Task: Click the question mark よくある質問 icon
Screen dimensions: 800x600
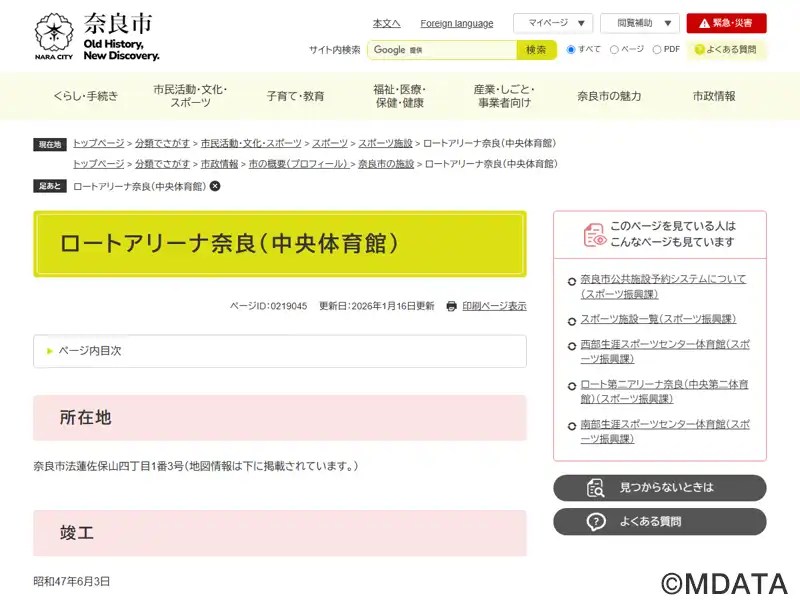Action: [596, 521]
